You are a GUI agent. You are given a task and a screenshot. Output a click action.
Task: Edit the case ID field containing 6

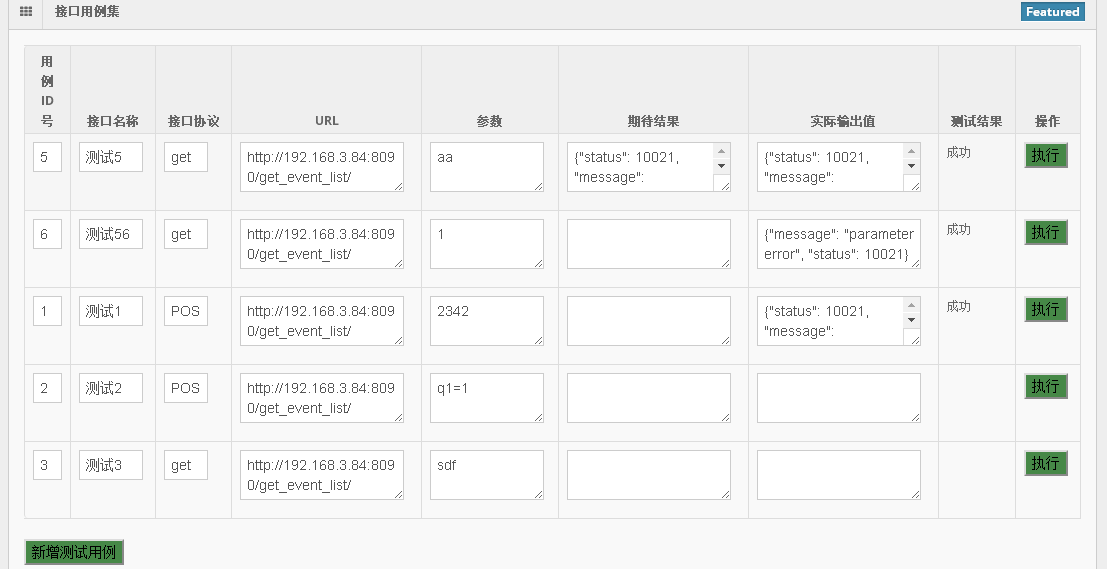47,234
